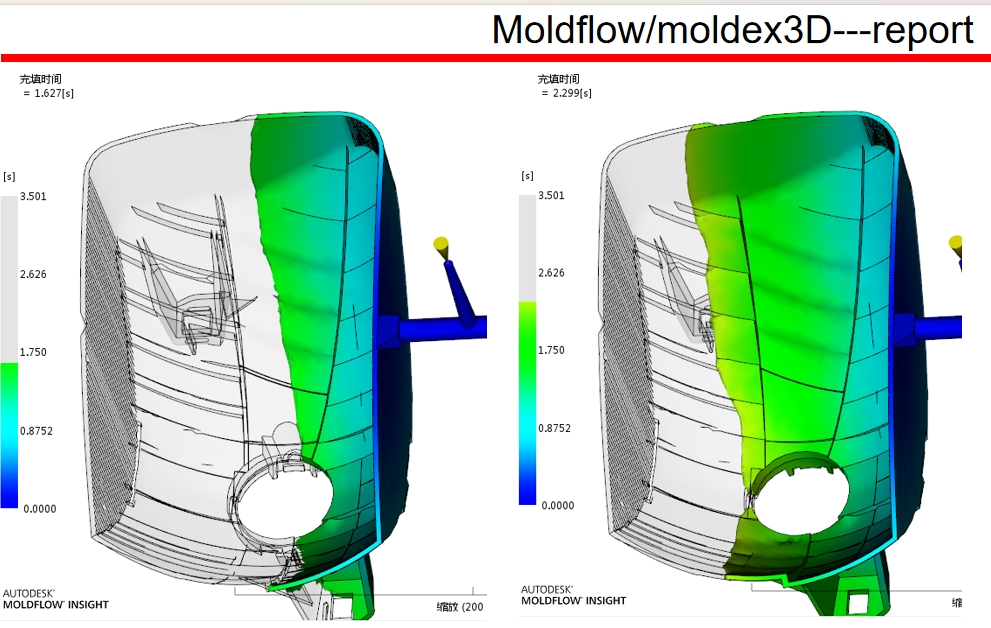991x628 pixels.
Task: Select the '= 2.299[s]' fill time value
Action: 567,93
